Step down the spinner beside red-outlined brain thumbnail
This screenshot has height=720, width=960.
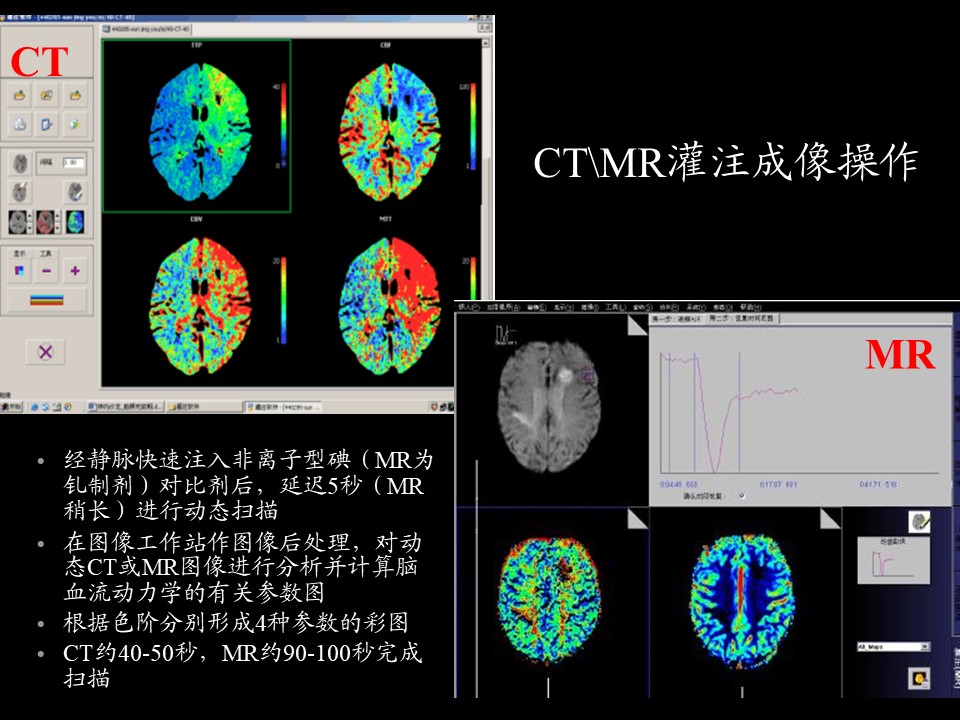(x=58, y=228)
